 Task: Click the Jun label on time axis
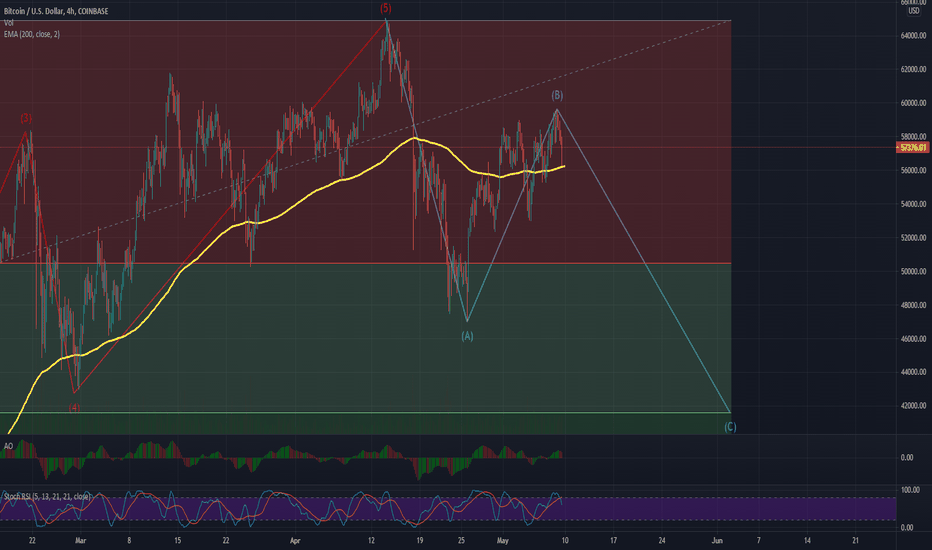click(x=717, y=540)
